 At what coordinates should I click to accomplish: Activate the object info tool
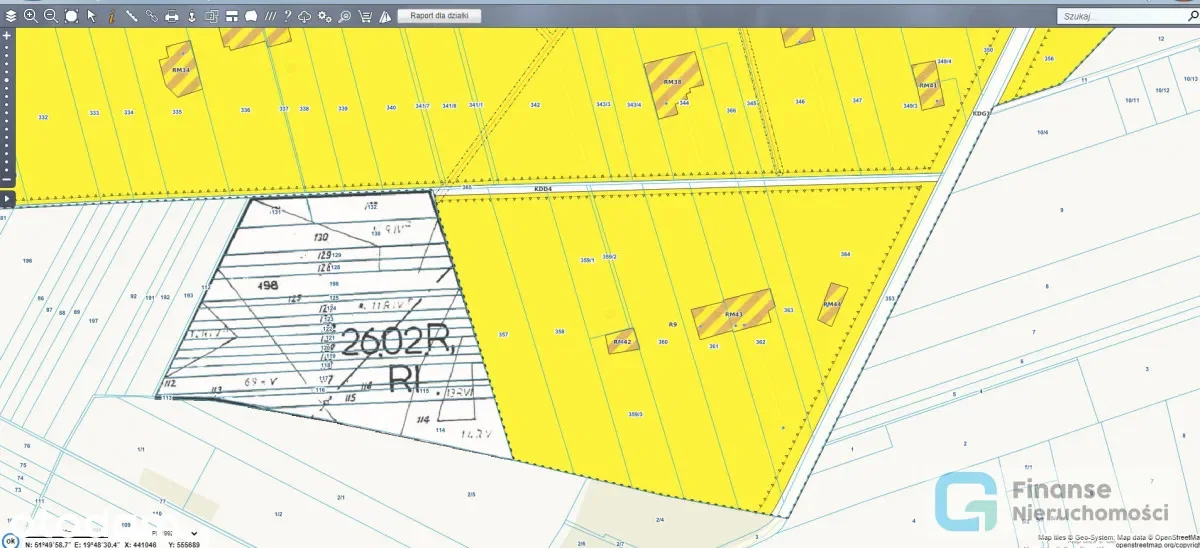coord(111,16)
